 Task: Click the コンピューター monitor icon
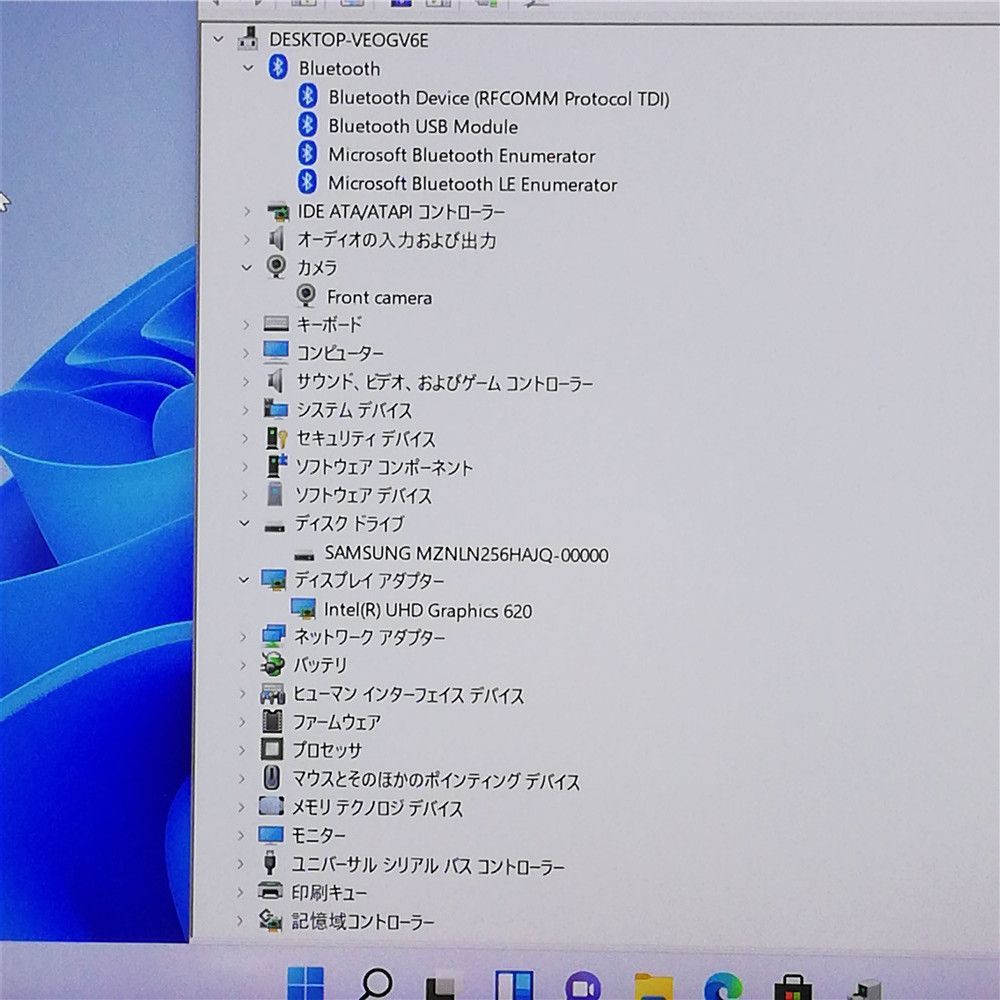coord(276,351)
